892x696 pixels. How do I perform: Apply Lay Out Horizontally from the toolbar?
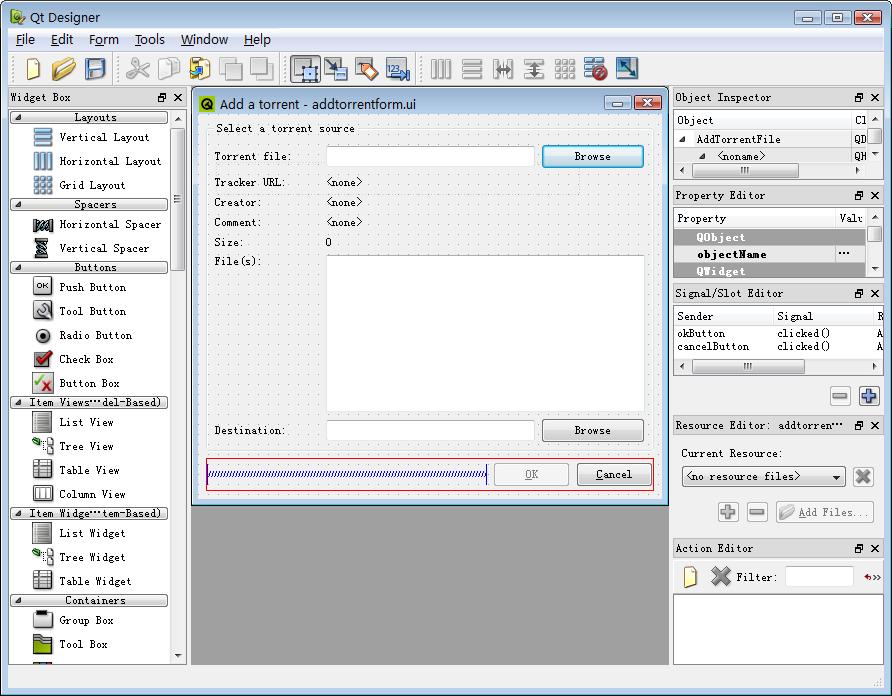[441, 69]
